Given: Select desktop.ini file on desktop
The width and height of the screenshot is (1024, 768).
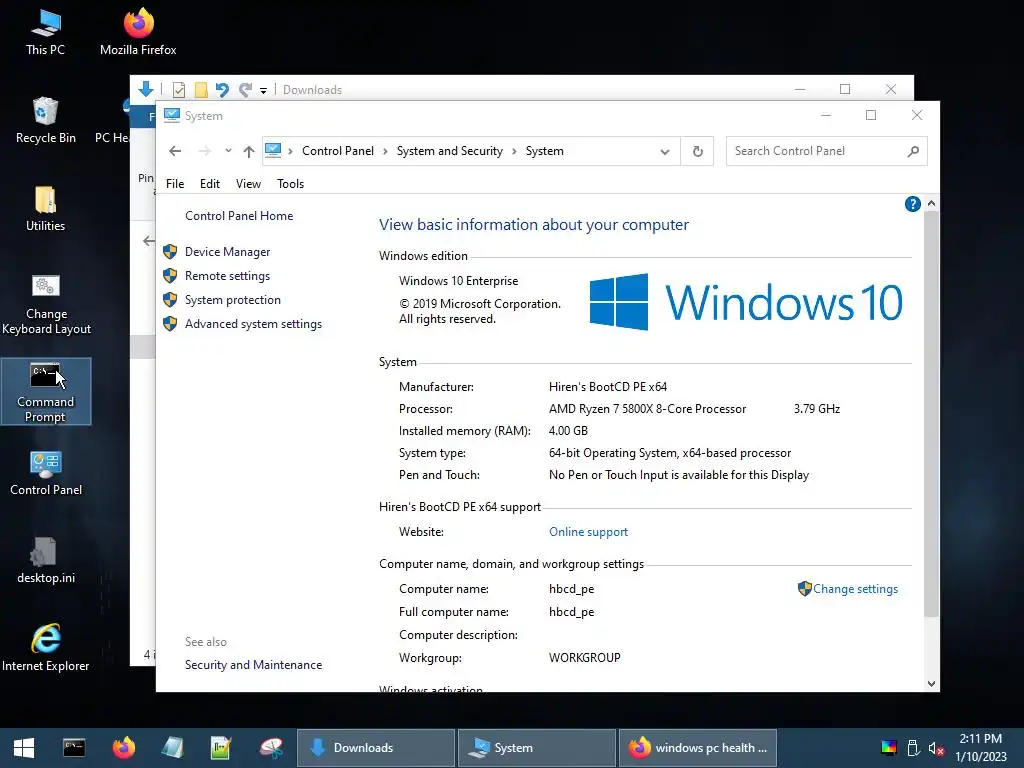Looking at the screenshot, I should click(x=46, y=560).
